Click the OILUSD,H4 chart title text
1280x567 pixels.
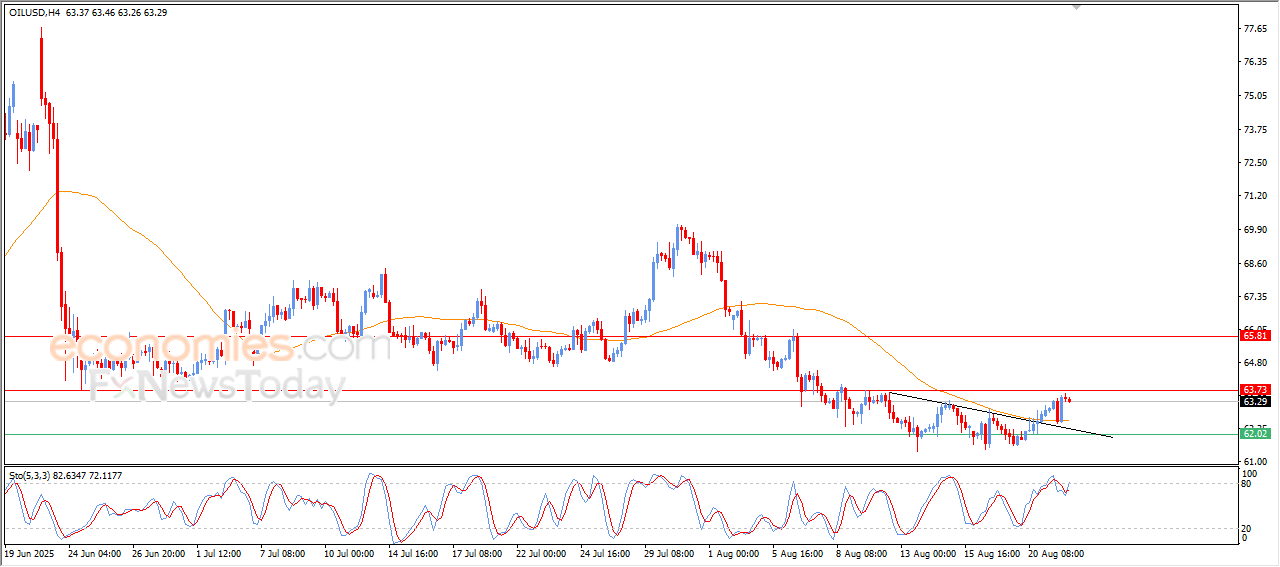[33, 13]
